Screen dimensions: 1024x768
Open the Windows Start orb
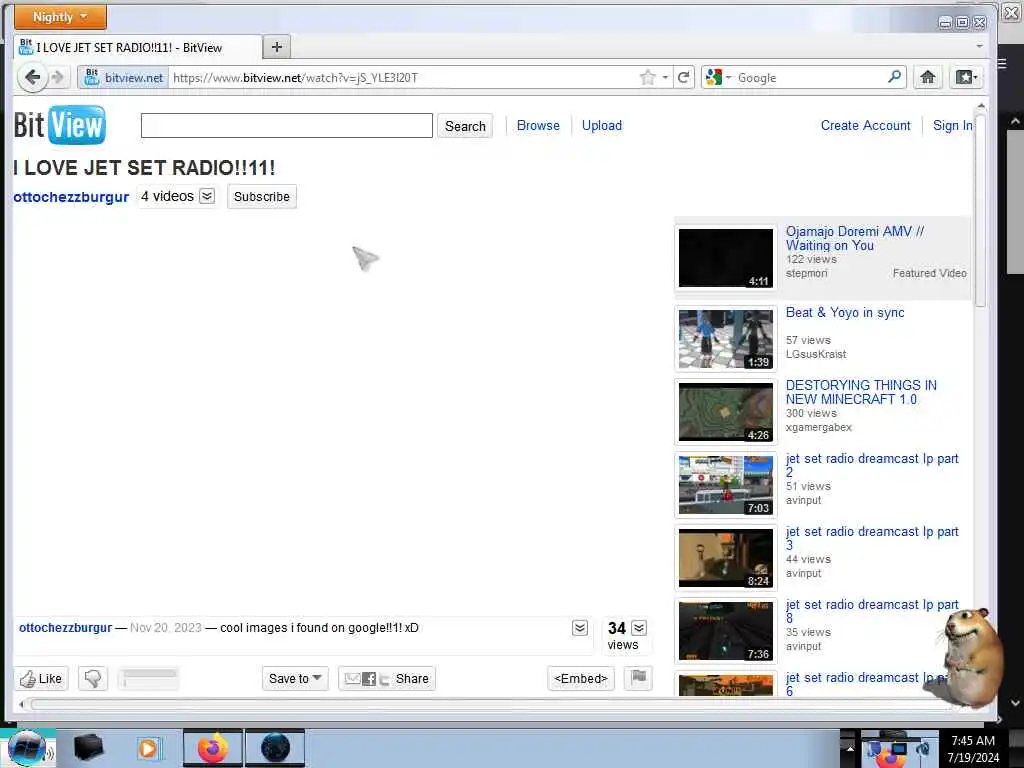tap(26, 748)
